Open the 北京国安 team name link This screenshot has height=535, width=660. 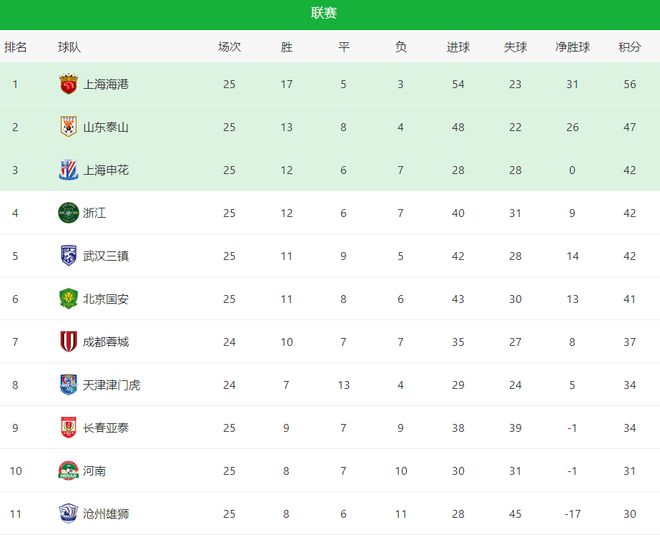[x=106, y=299]
